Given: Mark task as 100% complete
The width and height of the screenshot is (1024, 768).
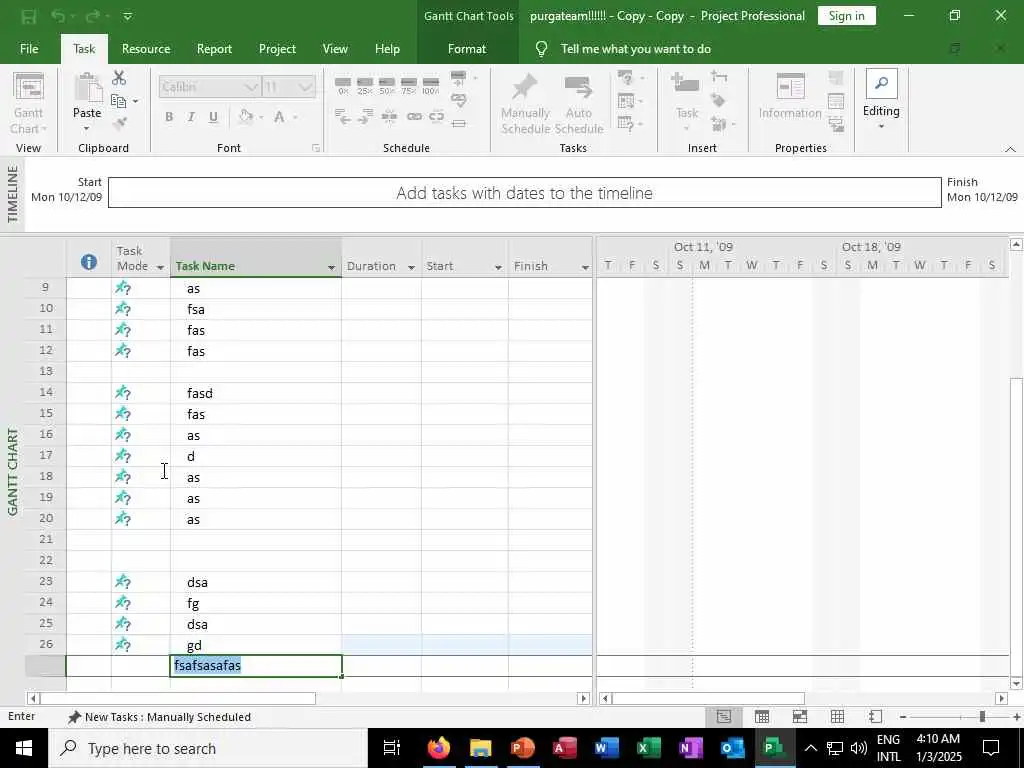Looking at the screenshot, I should click(431, 86).
